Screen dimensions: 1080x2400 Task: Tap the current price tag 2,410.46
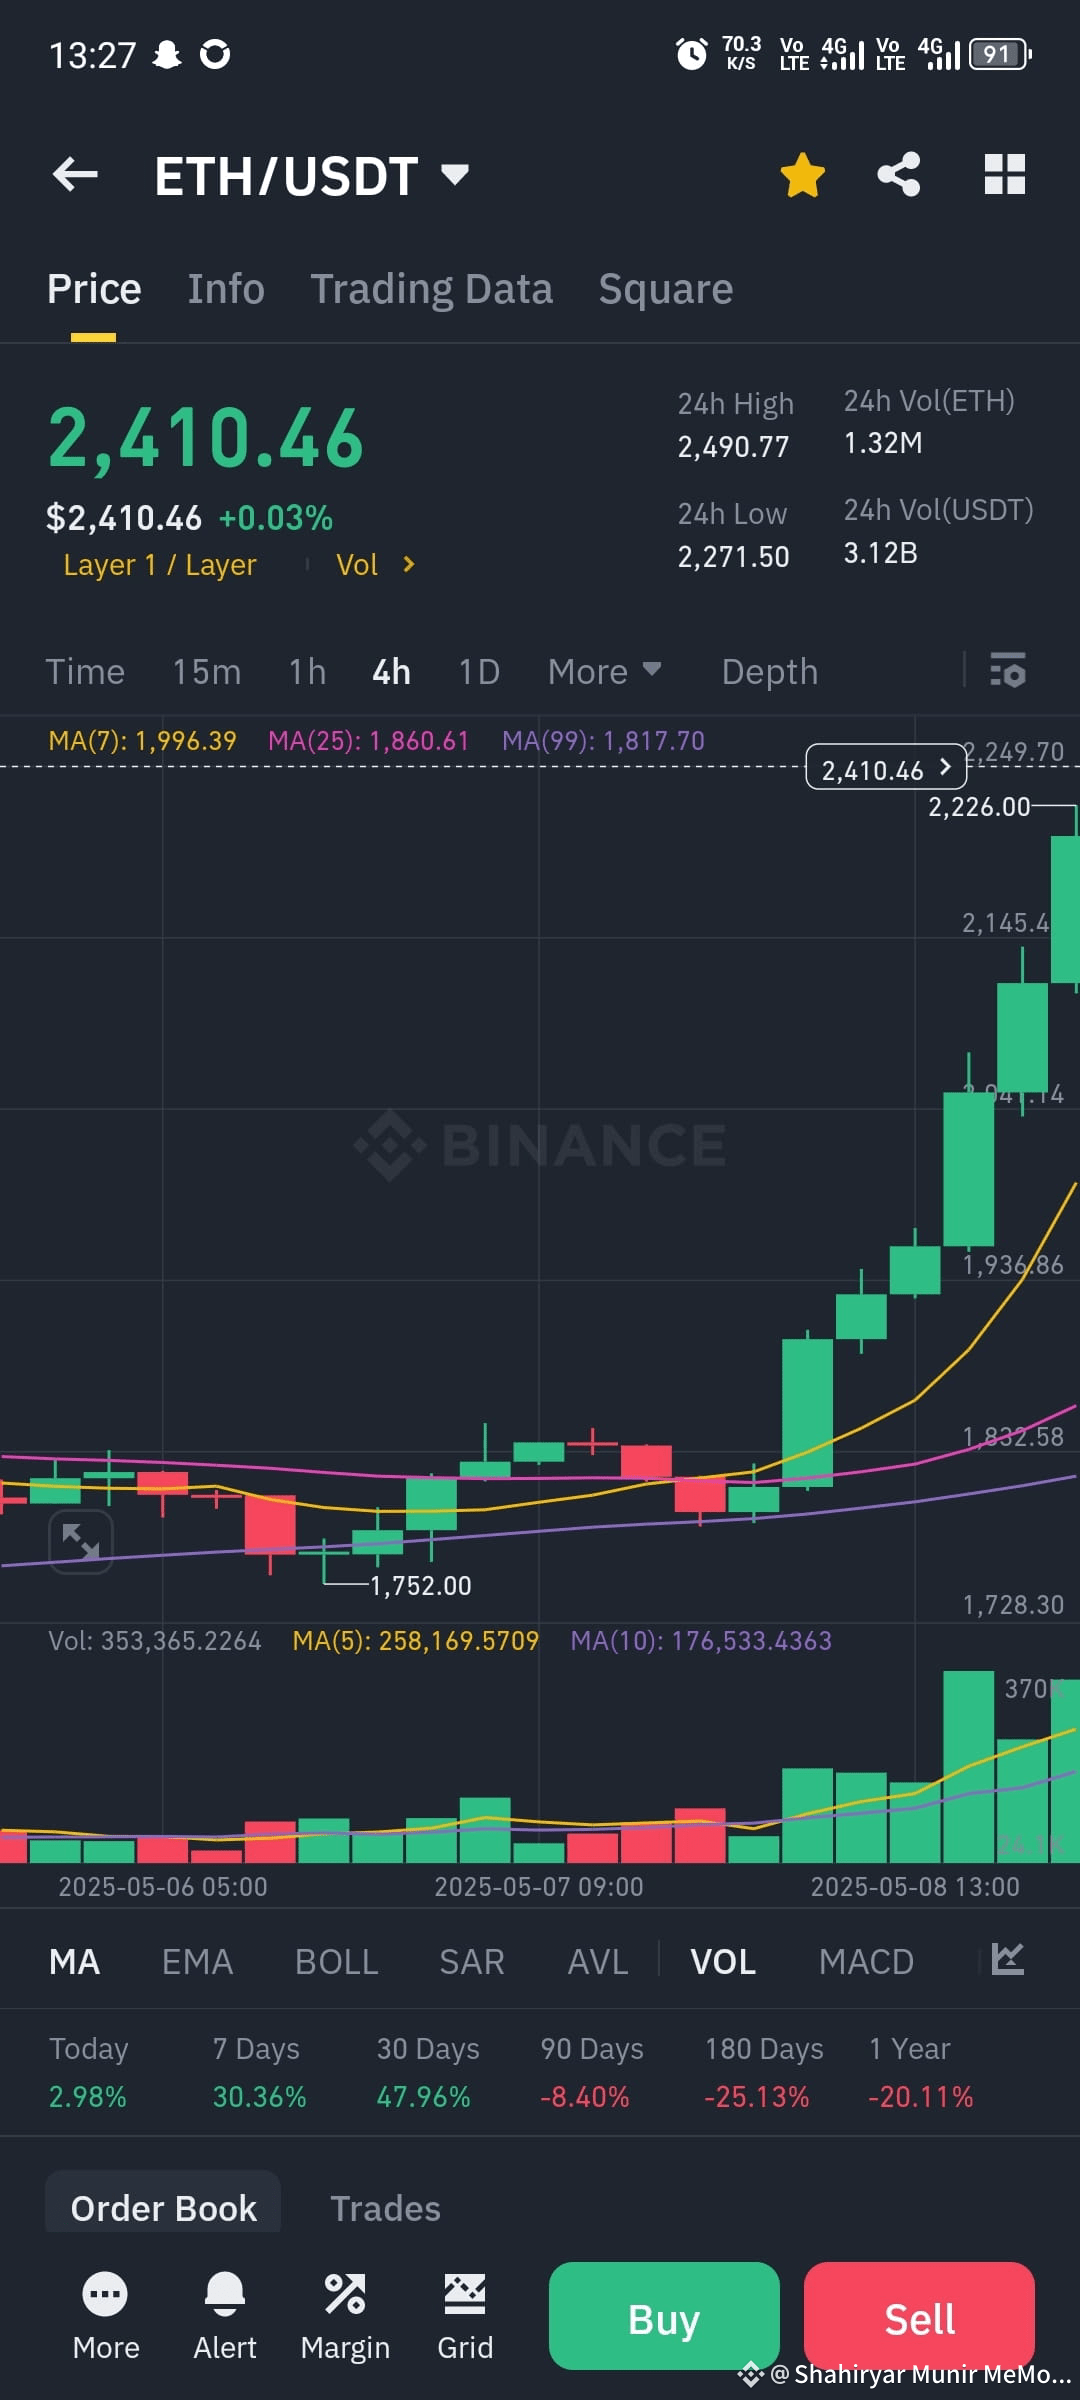click(886, 768)
